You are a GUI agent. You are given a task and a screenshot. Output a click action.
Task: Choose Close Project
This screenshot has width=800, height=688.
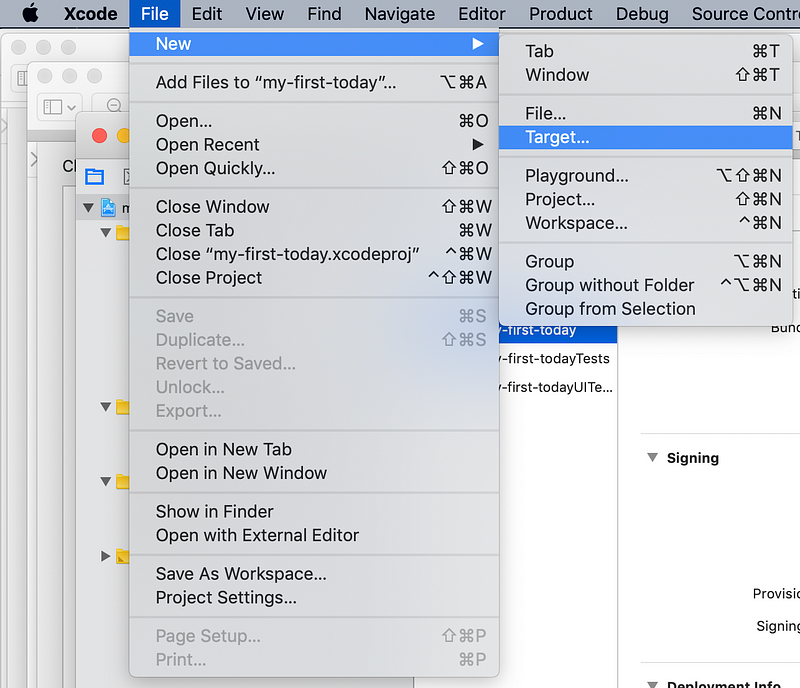(314, 278)
